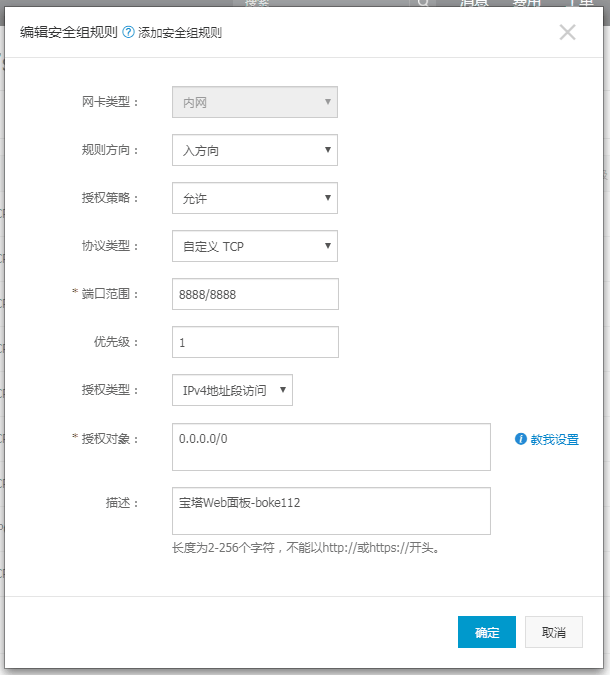Open the 添加安全组规则 help link
The image size is (610, 675).
pos(180,33)
